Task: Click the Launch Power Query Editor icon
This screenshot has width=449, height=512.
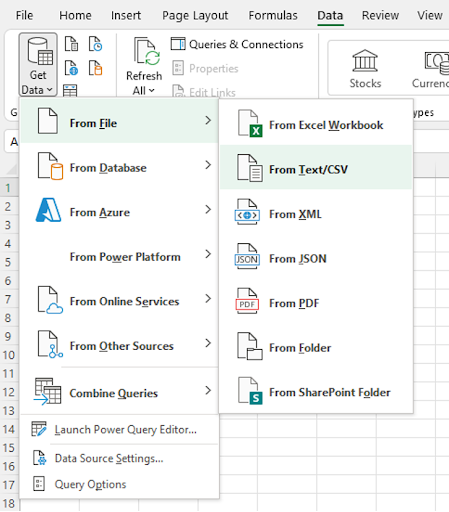Action: (x=39, y=429)
